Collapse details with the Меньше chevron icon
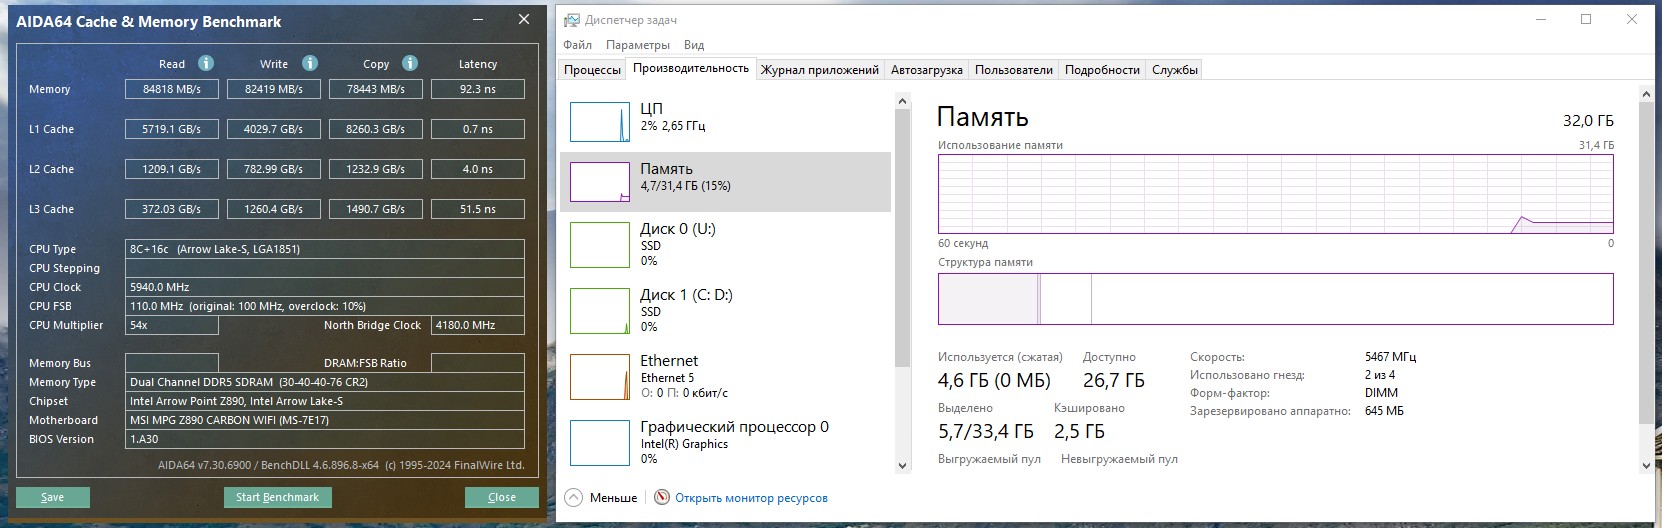Screen dimensions: 1662x528 pos(573,497)
